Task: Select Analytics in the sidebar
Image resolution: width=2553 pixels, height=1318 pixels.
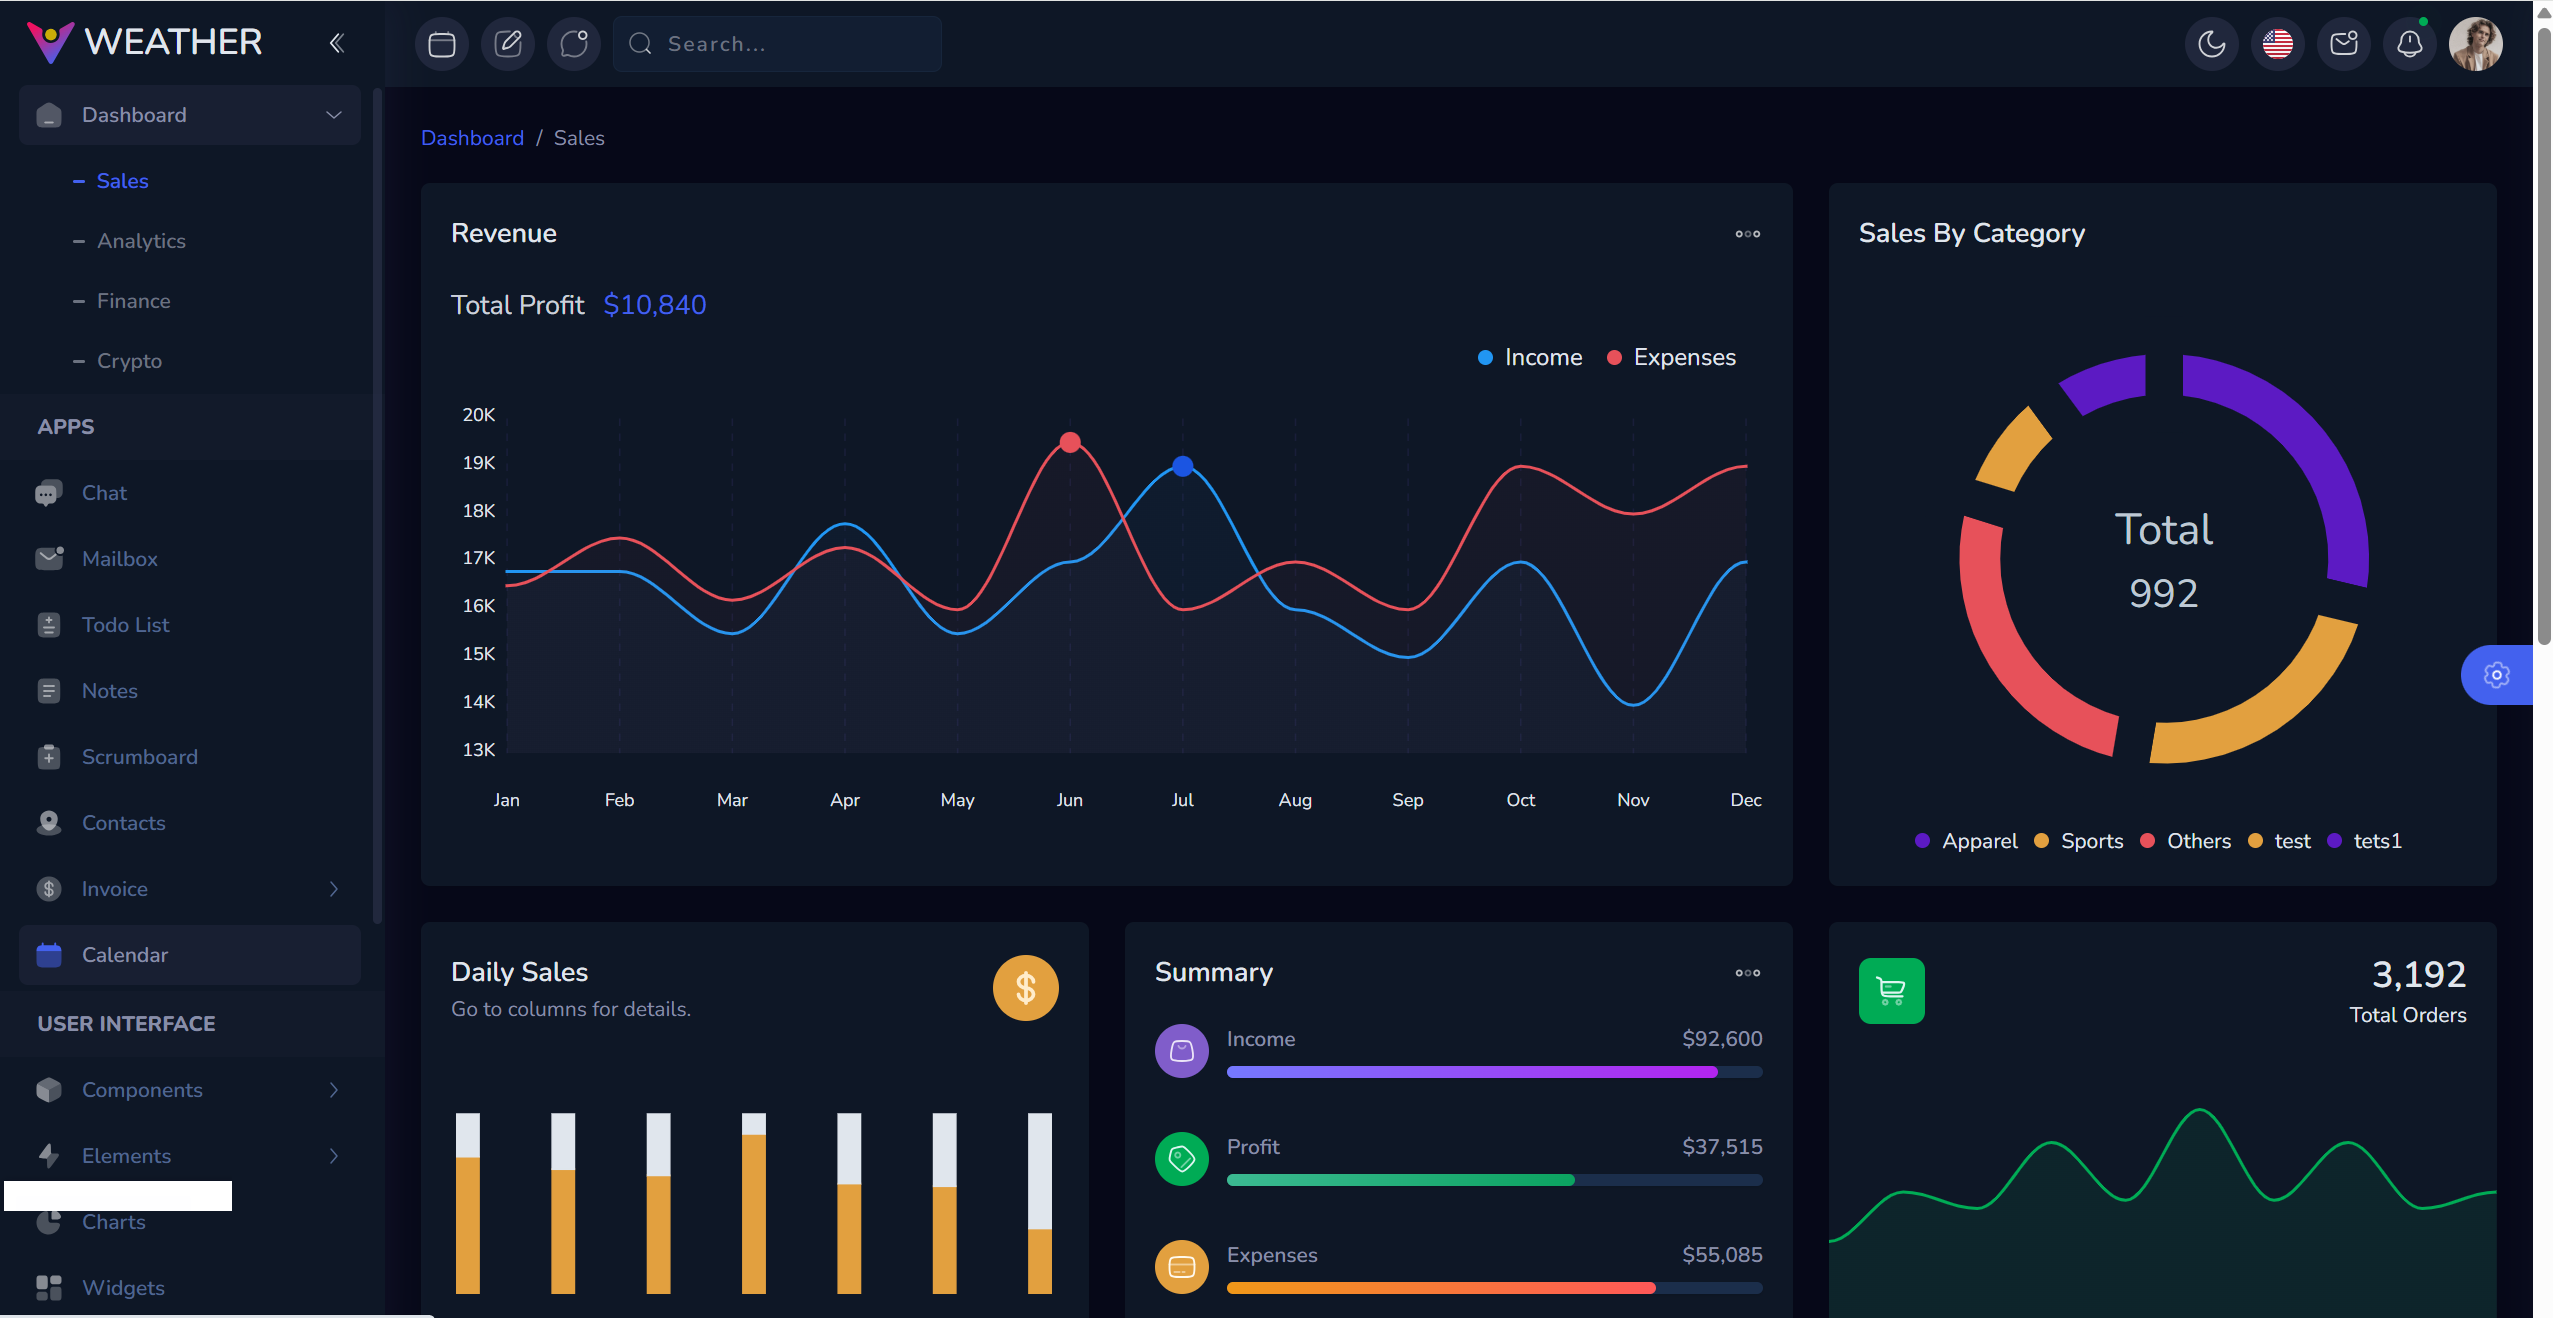Action: pos(141,241)
